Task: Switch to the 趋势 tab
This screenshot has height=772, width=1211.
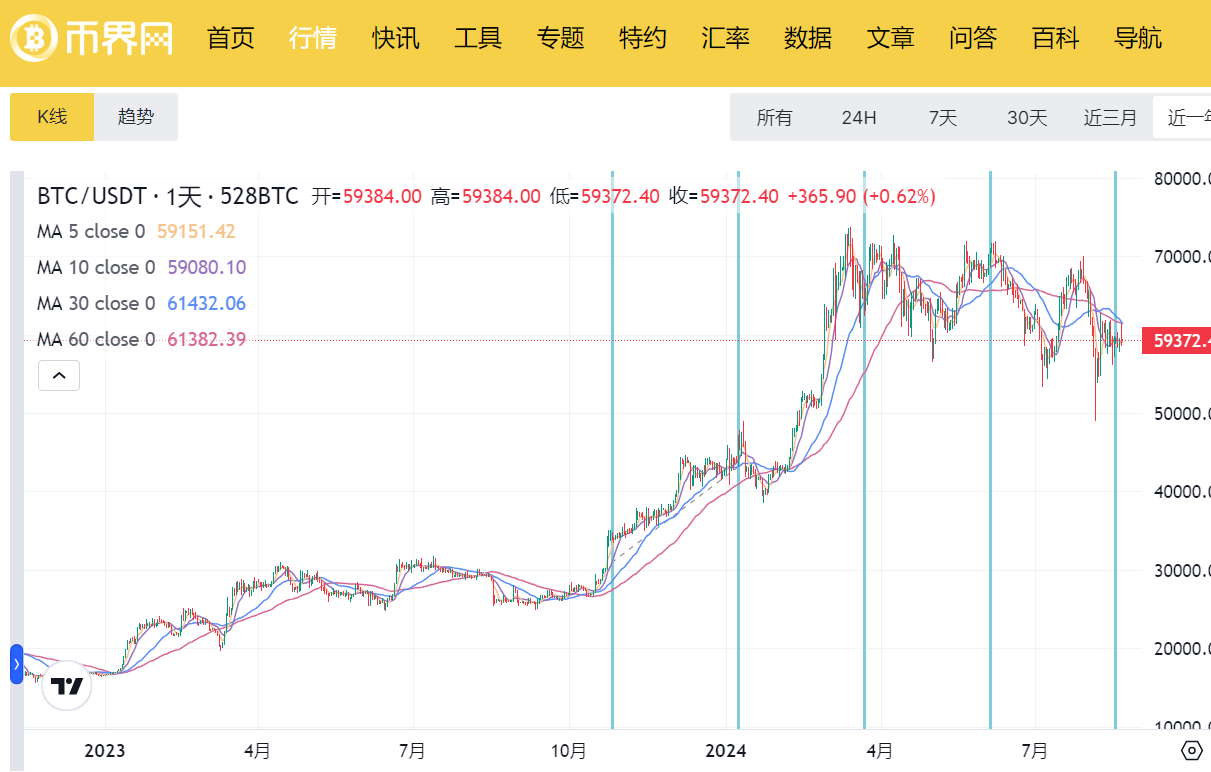Action: (135, 116)
